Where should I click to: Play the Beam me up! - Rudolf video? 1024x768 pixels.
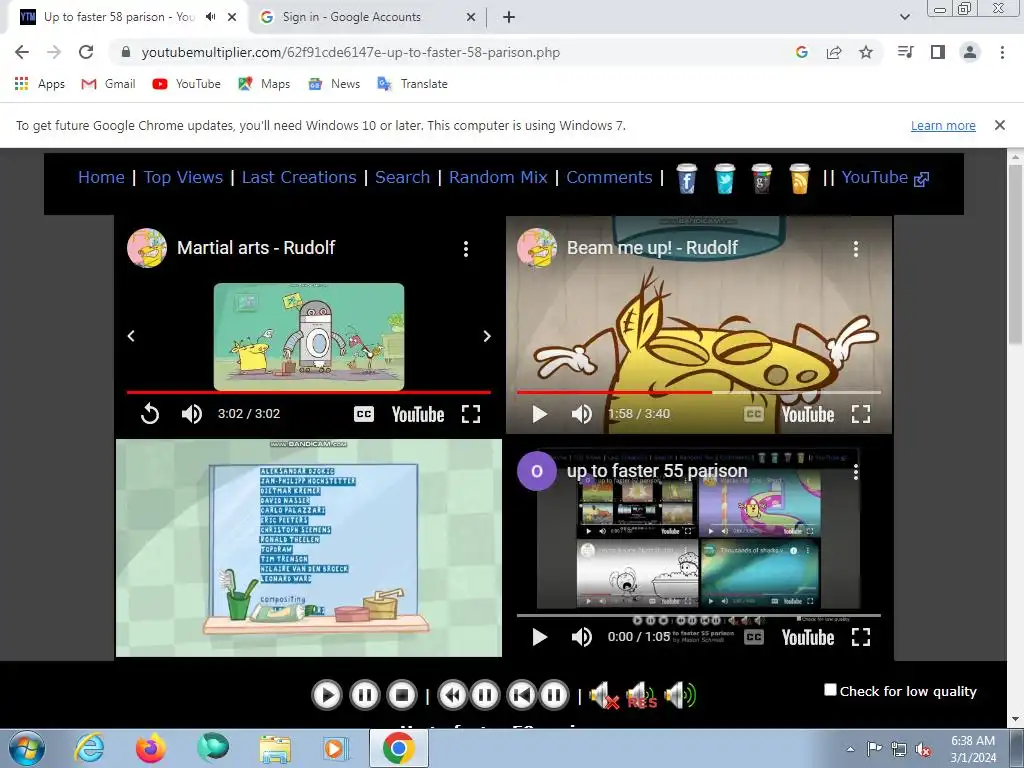[539, 413]
